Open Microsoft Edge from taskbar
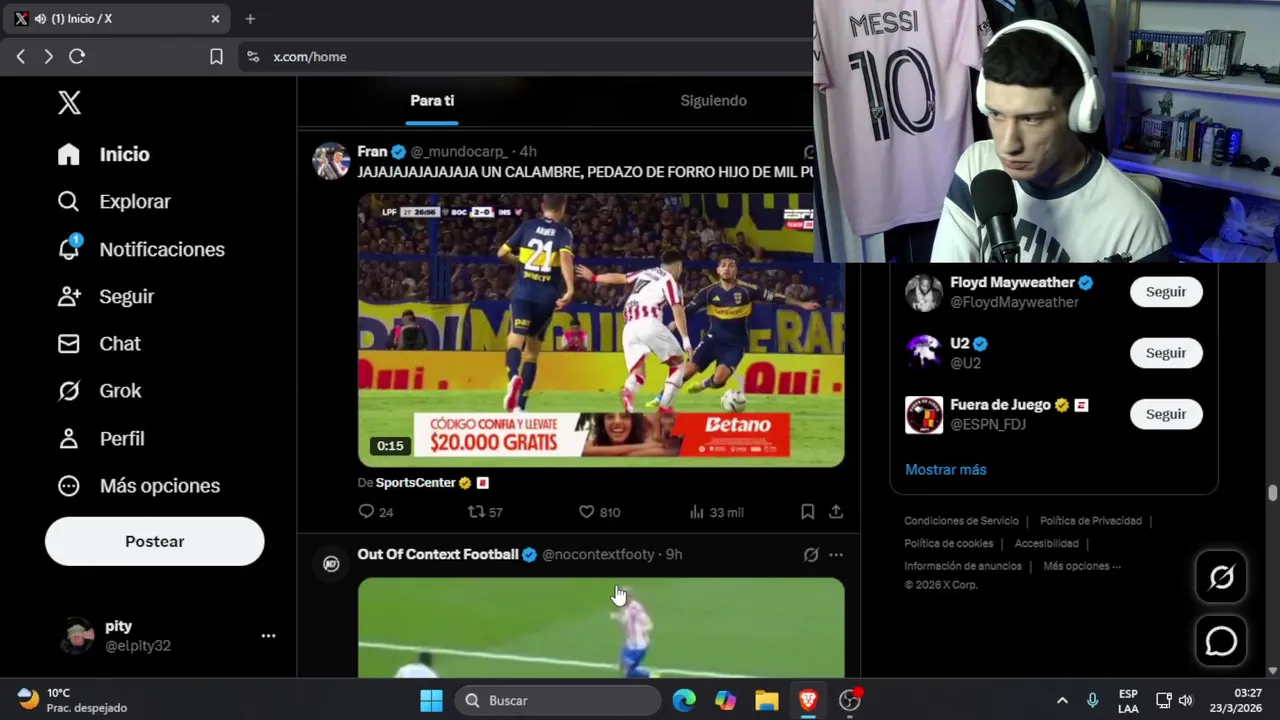 [684, 700]
